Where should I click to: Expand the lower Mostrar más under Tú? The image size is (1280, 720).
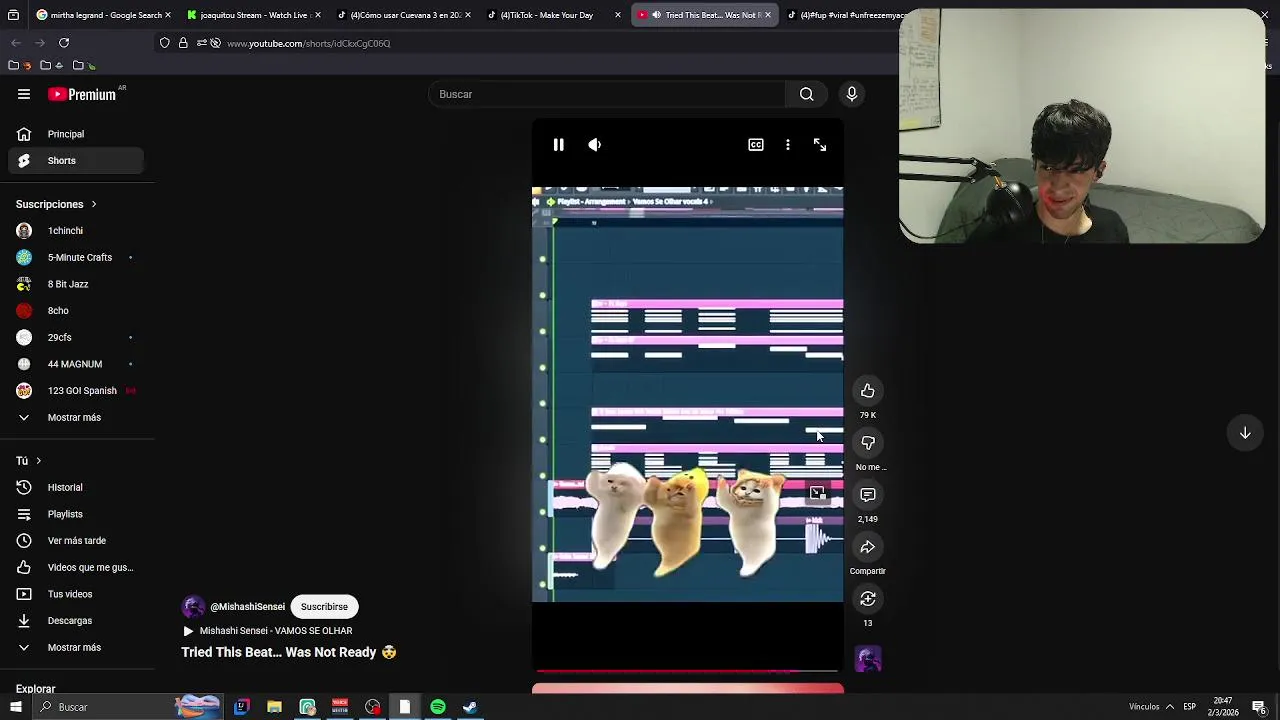76,647
